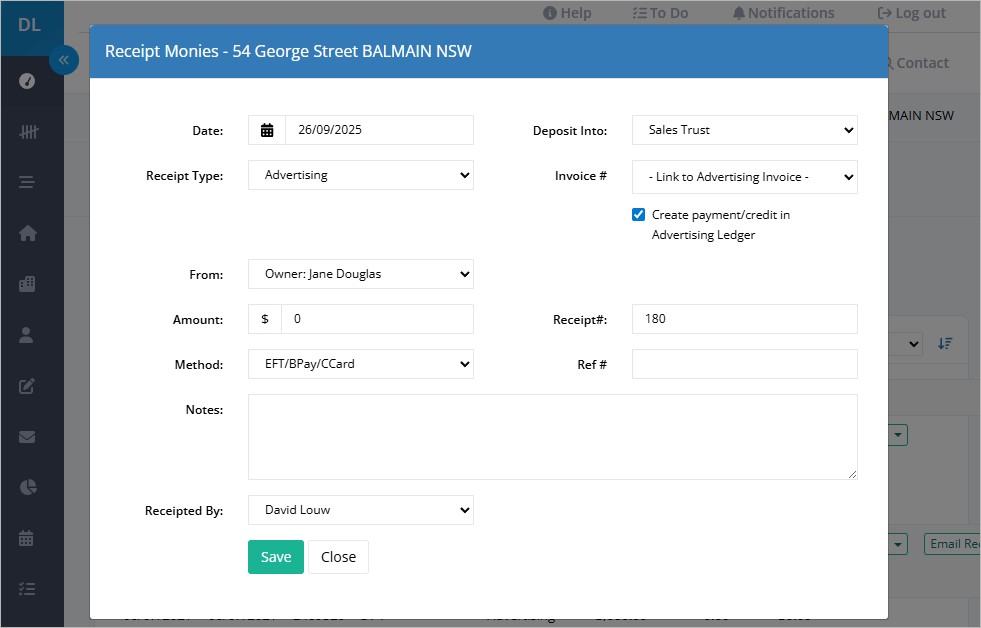Screen dimensions: 981x628
Task: Open the Notifications menu item
Action: [x=783, y=13]
